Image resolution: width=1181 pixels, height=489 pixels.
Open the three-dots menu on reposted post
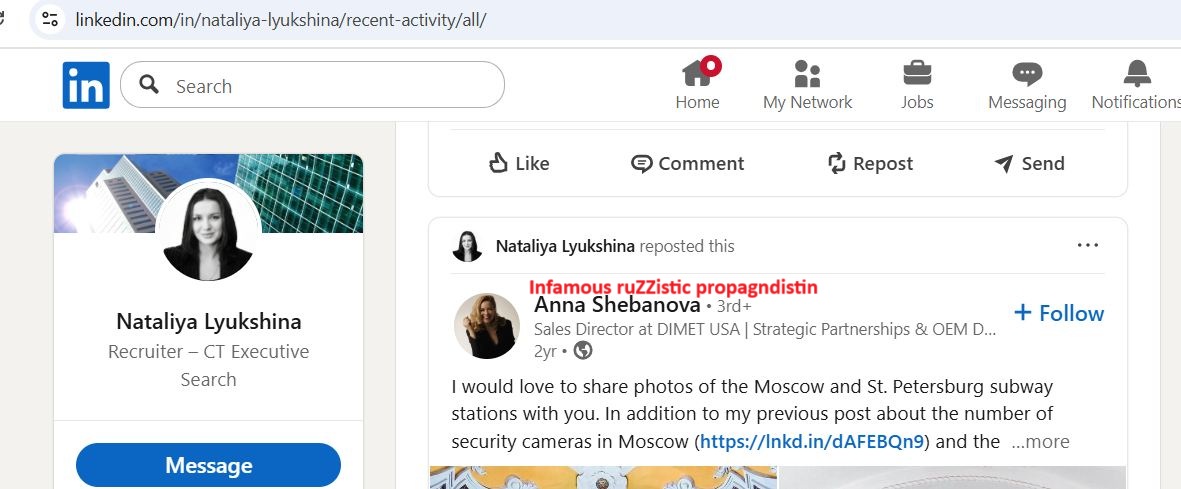tap(1088, 245)
